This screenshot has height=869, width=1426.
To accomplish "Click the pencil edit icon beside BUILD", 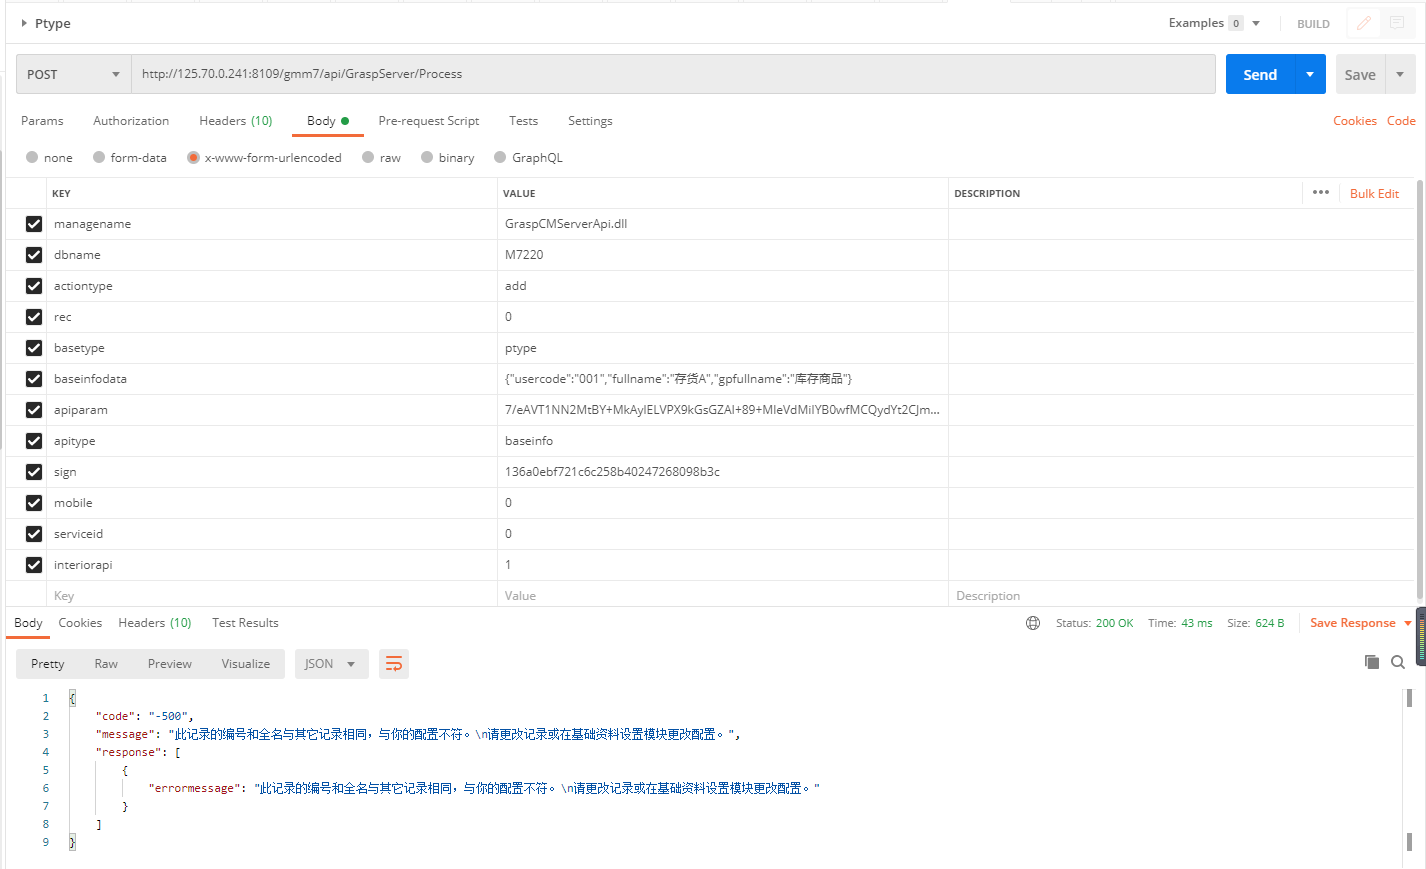I will pyautogui.click(x=1363, y=23).
